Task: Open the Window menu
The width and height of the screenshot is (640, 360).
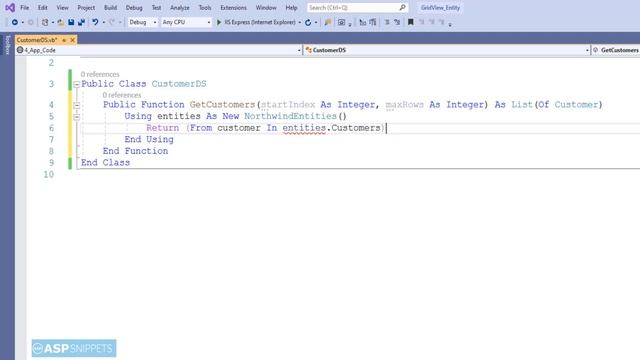Action: point(266,8)
